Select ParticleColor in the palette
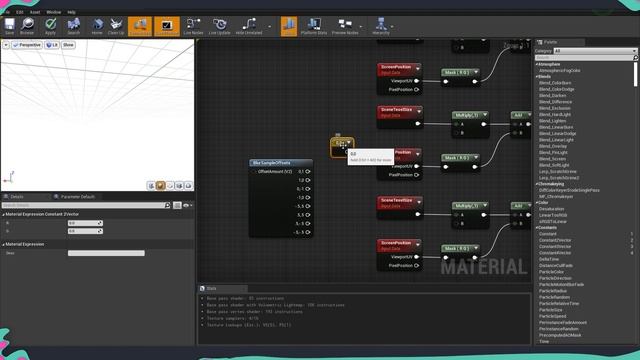Screen dimensions: 640x360 551,272
